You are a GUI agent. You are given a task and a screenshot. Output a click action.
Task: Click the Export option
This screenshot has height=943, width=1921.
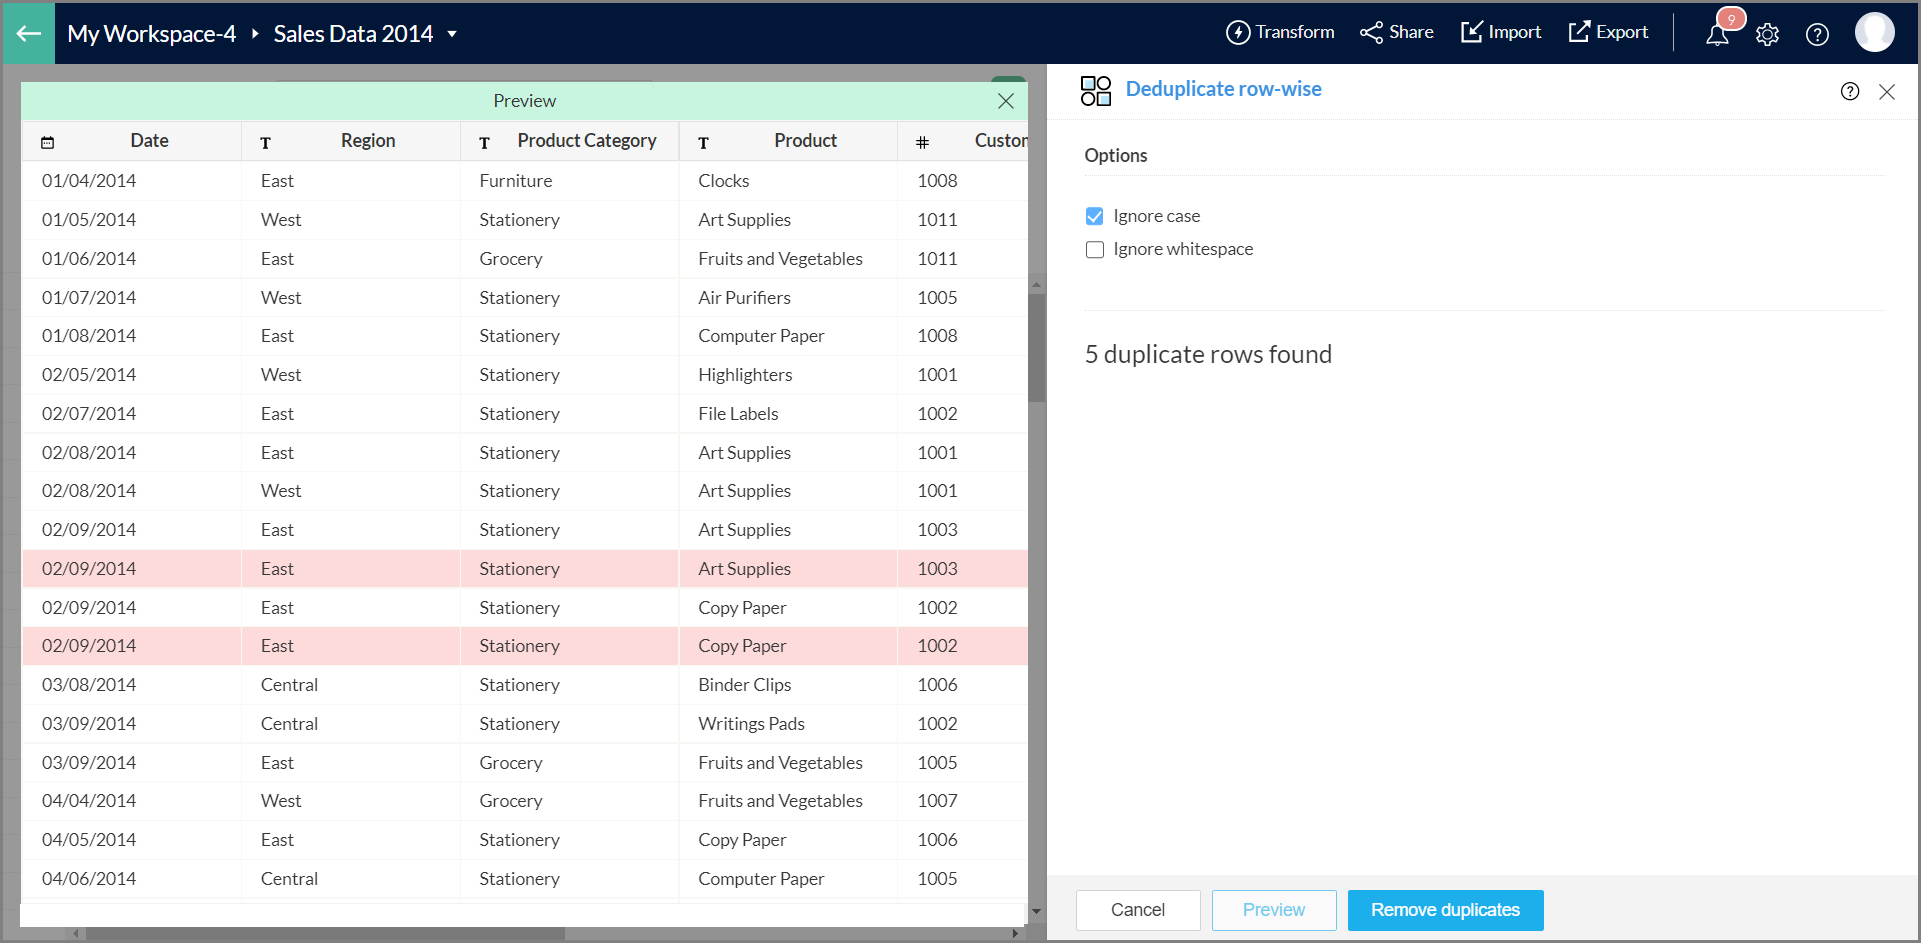1608,33
